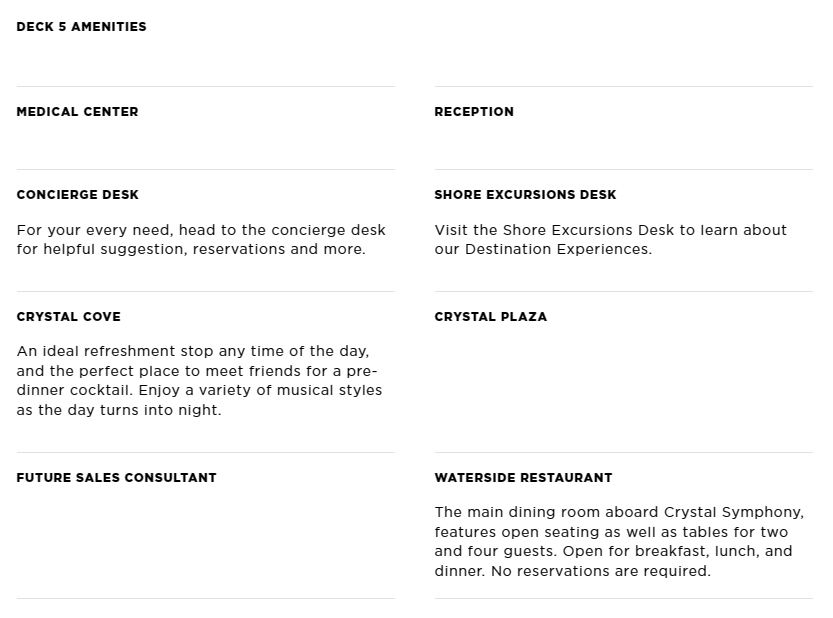Open the Reception amenity entry
Viewport: 833px width, 618px height.
coord(474,112)
